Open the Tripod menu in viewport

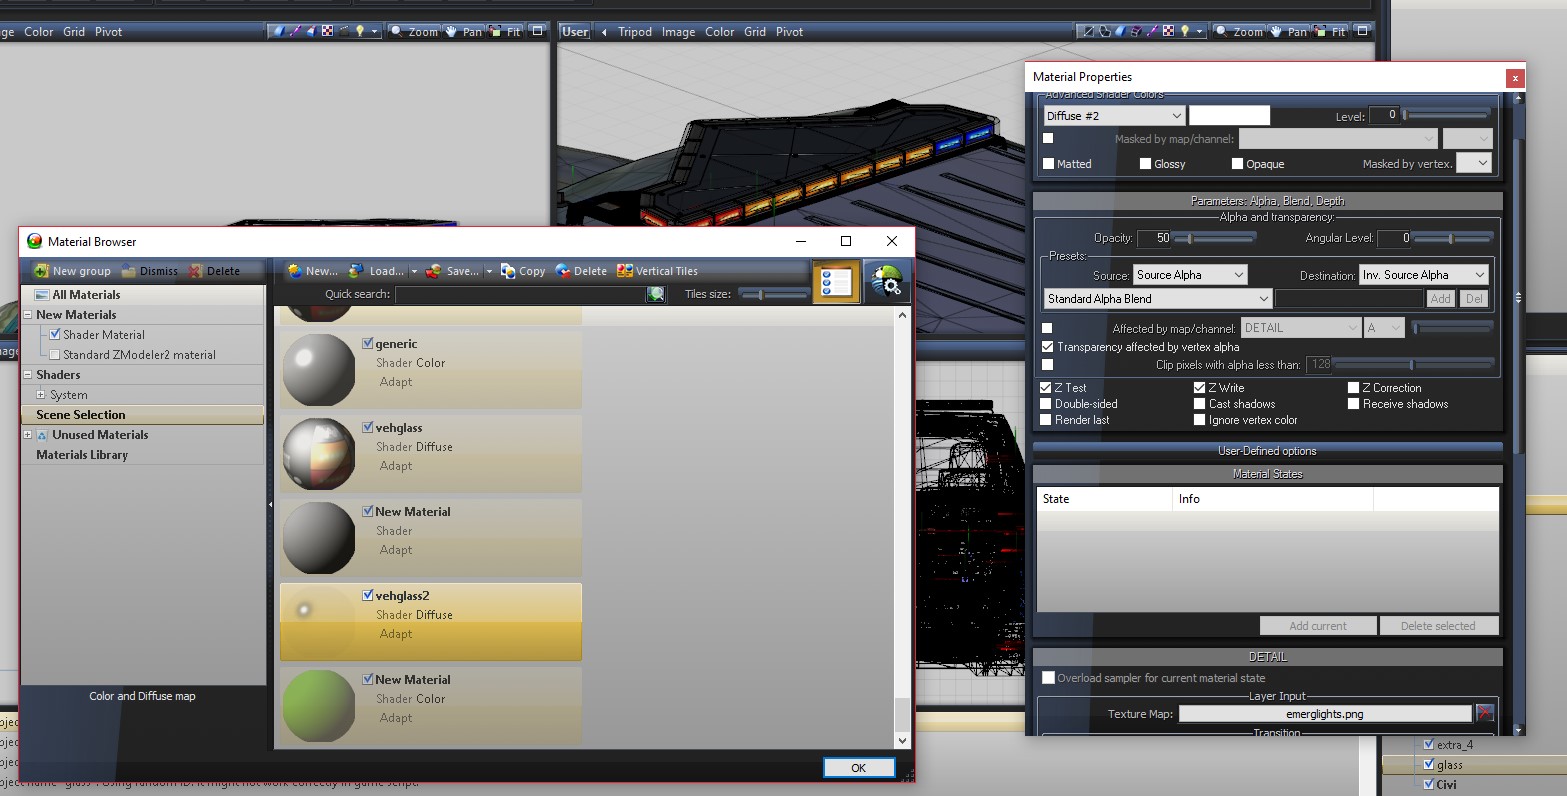click(634, 32)
